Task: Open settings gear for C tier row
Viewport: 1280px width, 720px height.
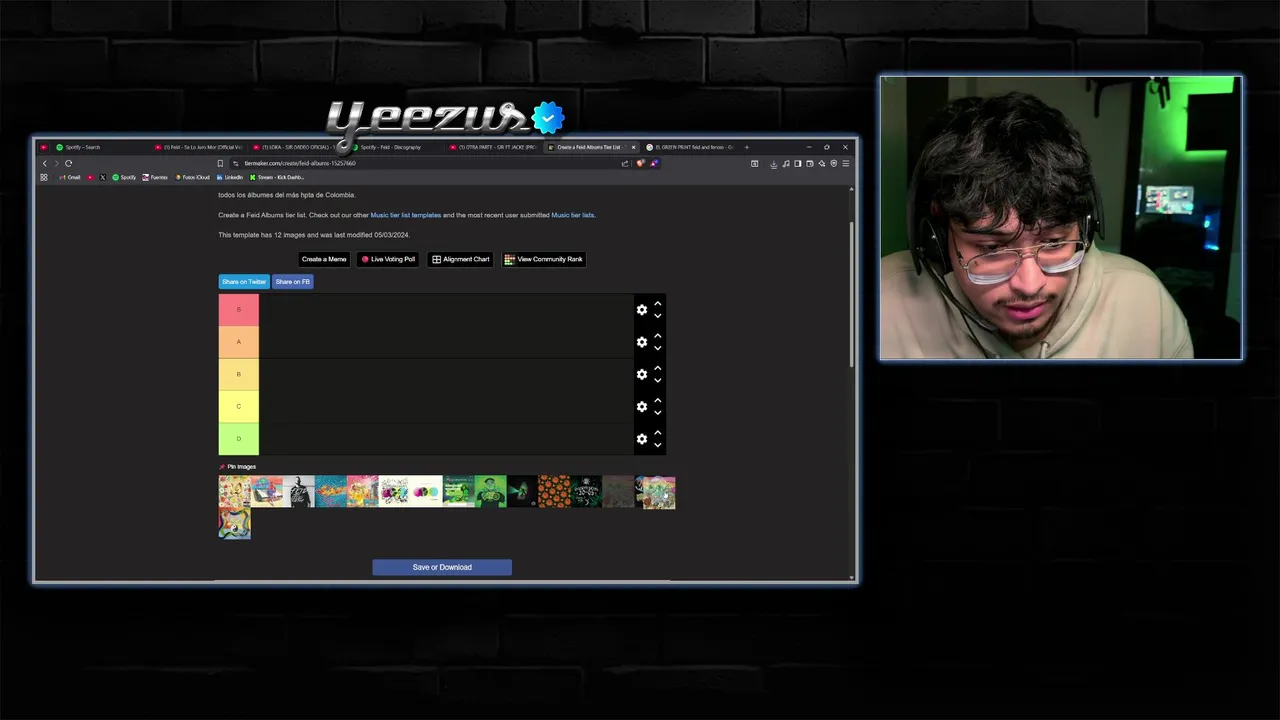Action: (x=642, y=407)
